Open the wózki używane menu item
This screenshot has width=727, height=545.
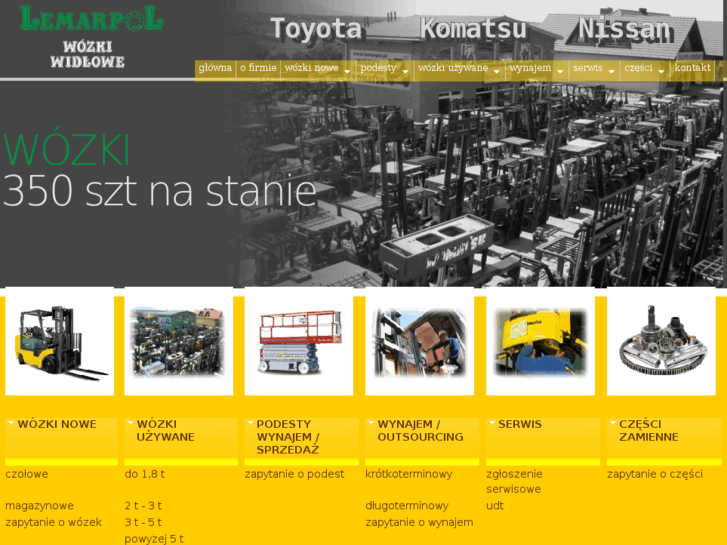(453, 68)
